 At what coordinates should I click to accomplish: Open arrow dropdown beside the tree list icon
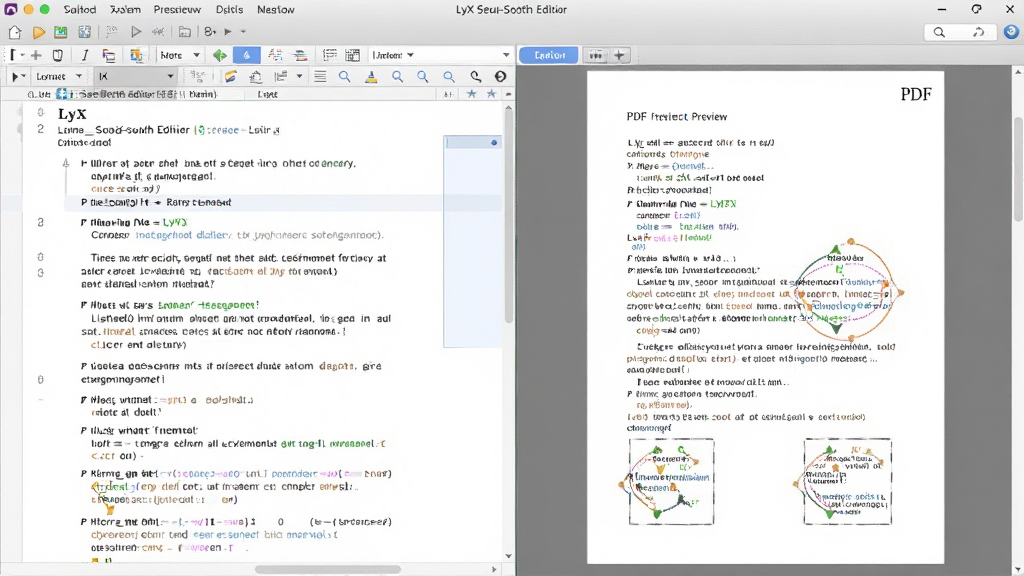(299, 76)
